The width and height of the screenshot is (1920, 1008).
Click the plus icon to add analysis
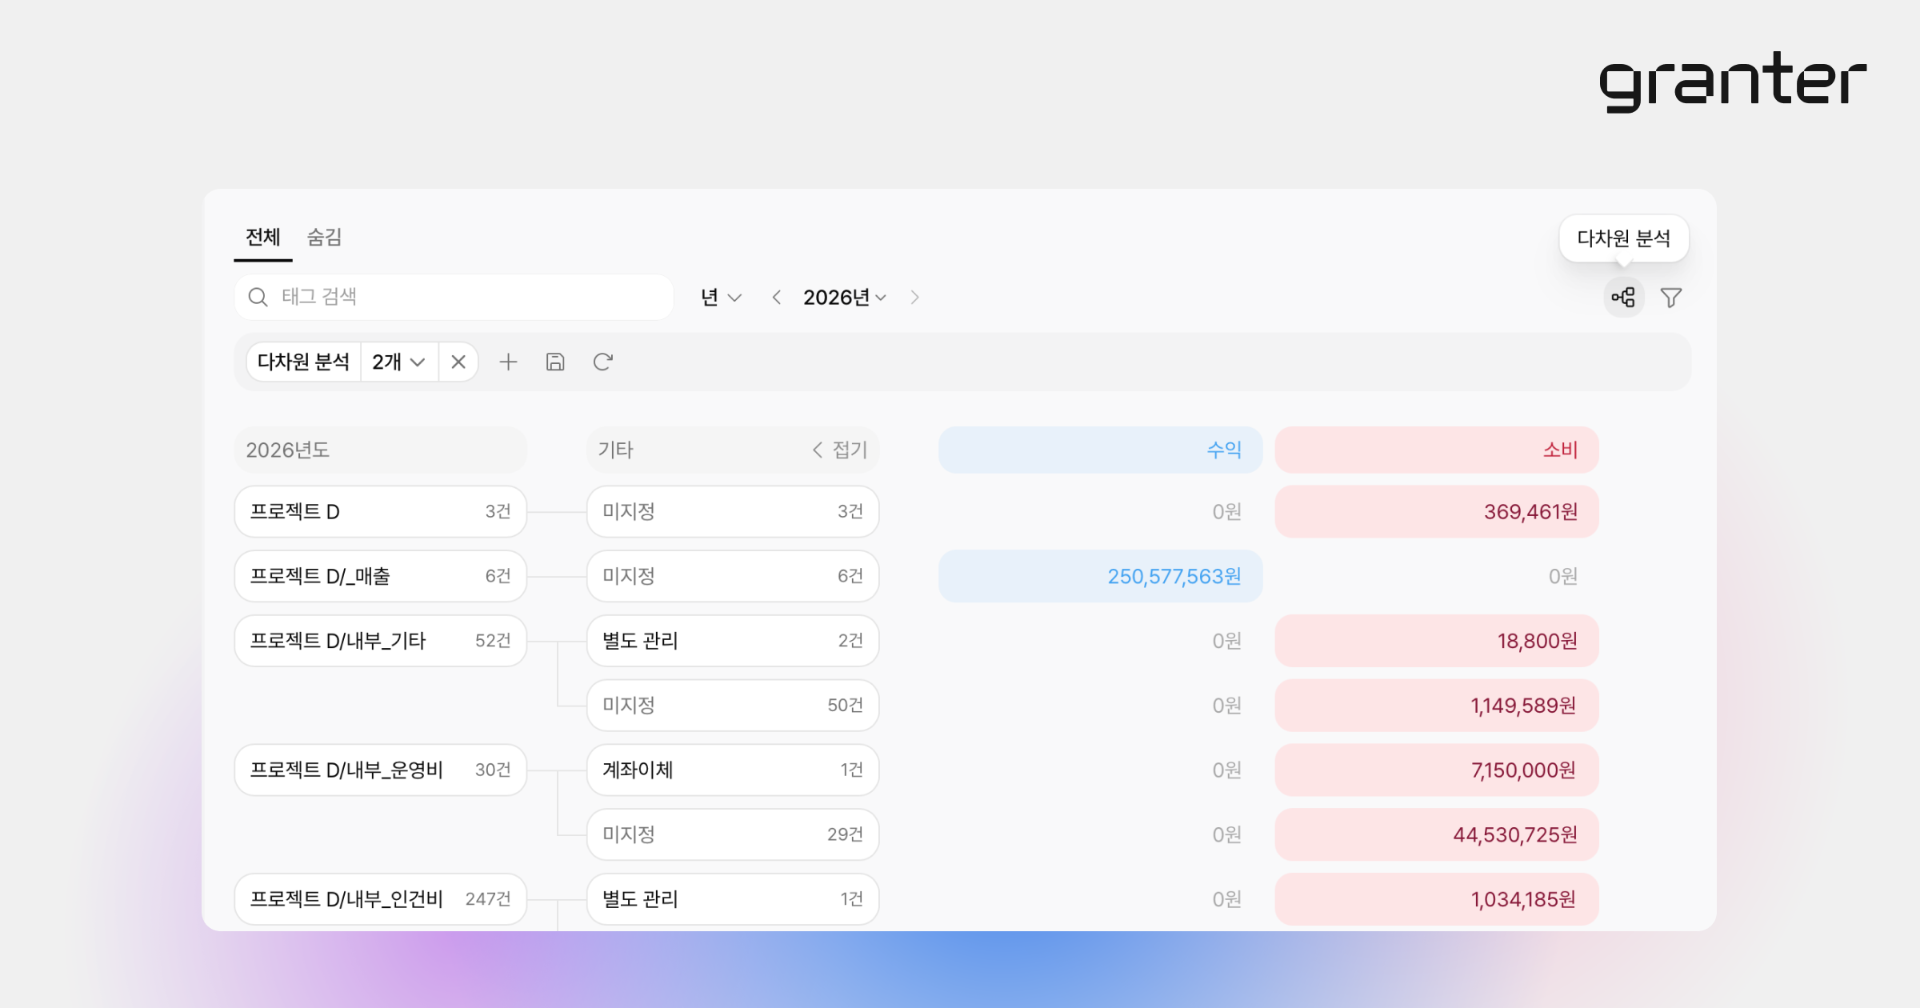coord(508,362)
